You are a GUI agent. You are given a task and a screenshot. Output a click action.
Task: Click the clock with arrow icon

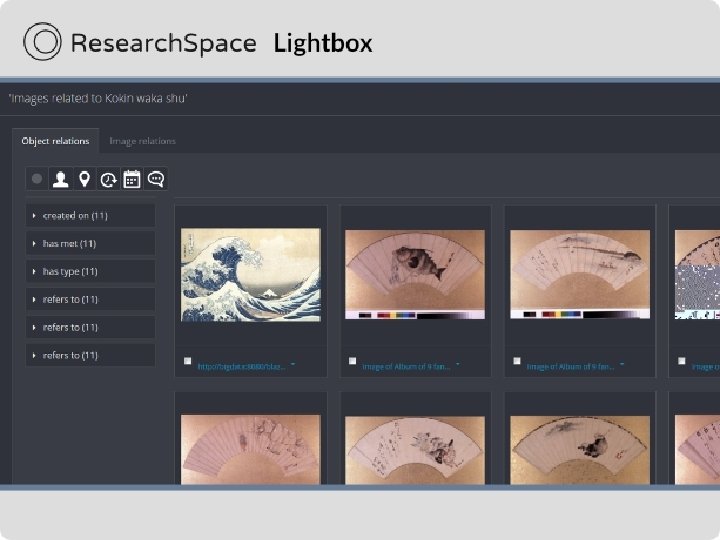point(108,179)
